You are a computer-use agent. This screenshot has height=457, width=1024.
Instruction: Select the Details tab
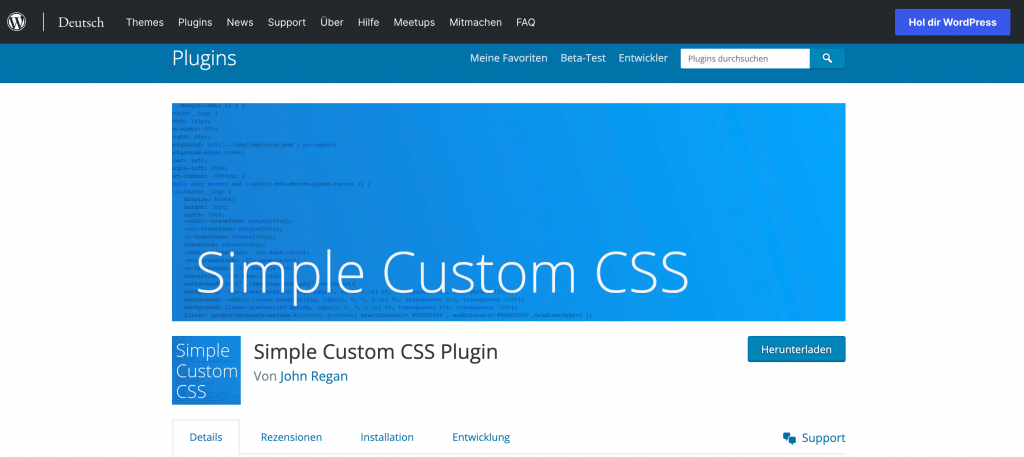click(206, 437)
